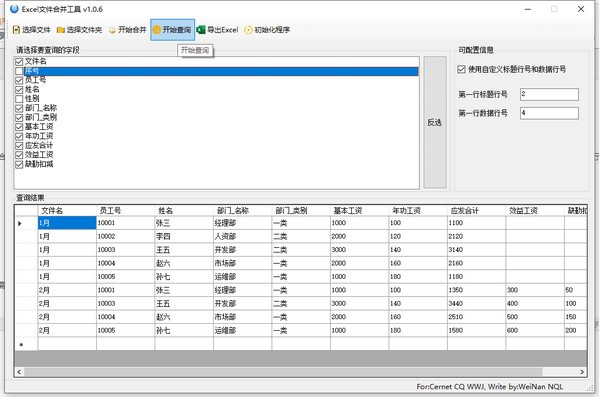Export results with 导出Excel icon
Screen dimensions: 600x397
[201, 29]
